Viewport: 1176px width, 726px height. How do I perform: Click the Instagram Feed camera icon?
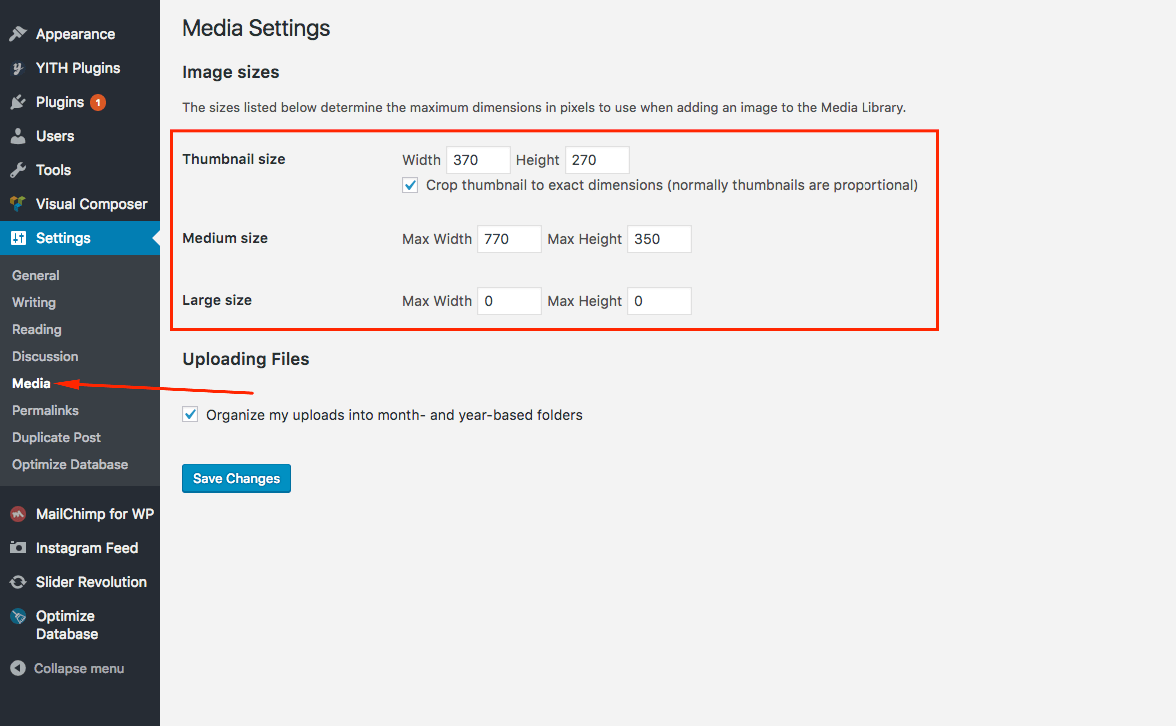pyautogui.click(x=18, y=548)
